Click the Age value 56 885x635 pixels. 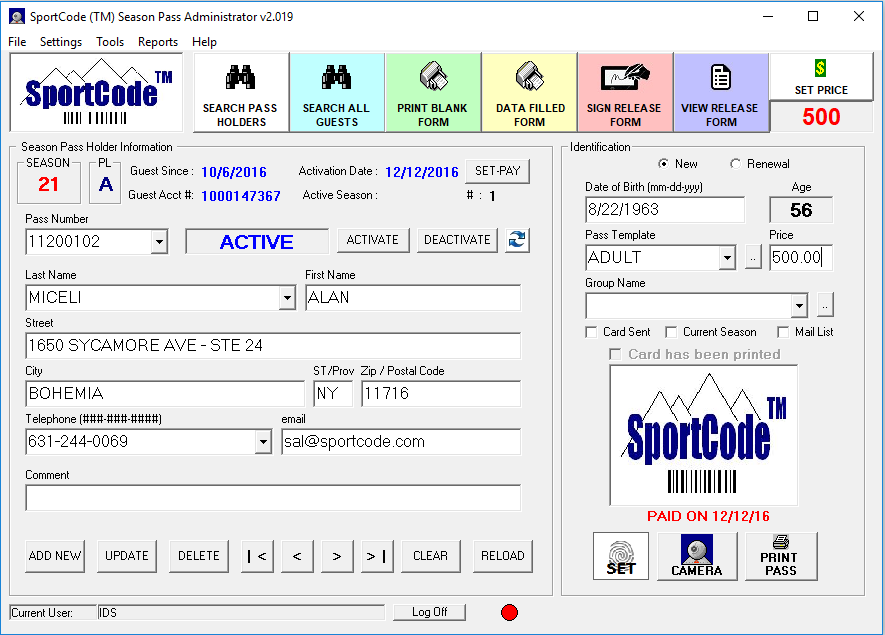pos(801,210)
